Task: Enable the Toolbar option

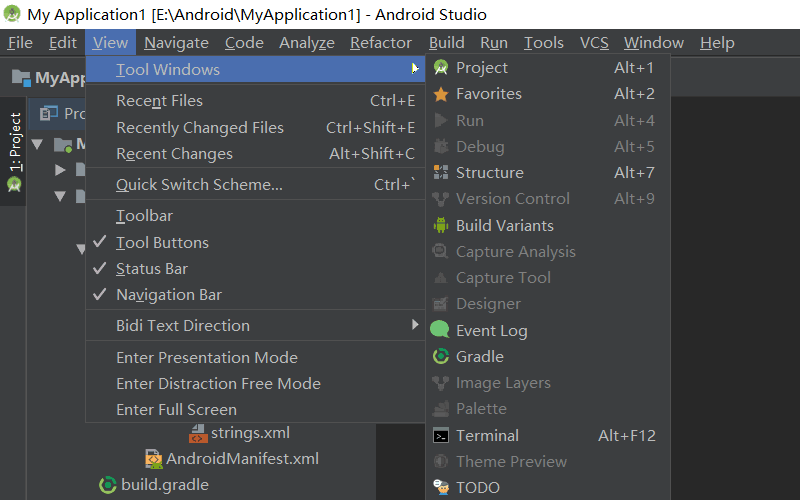Action: (x=256, y=215)
